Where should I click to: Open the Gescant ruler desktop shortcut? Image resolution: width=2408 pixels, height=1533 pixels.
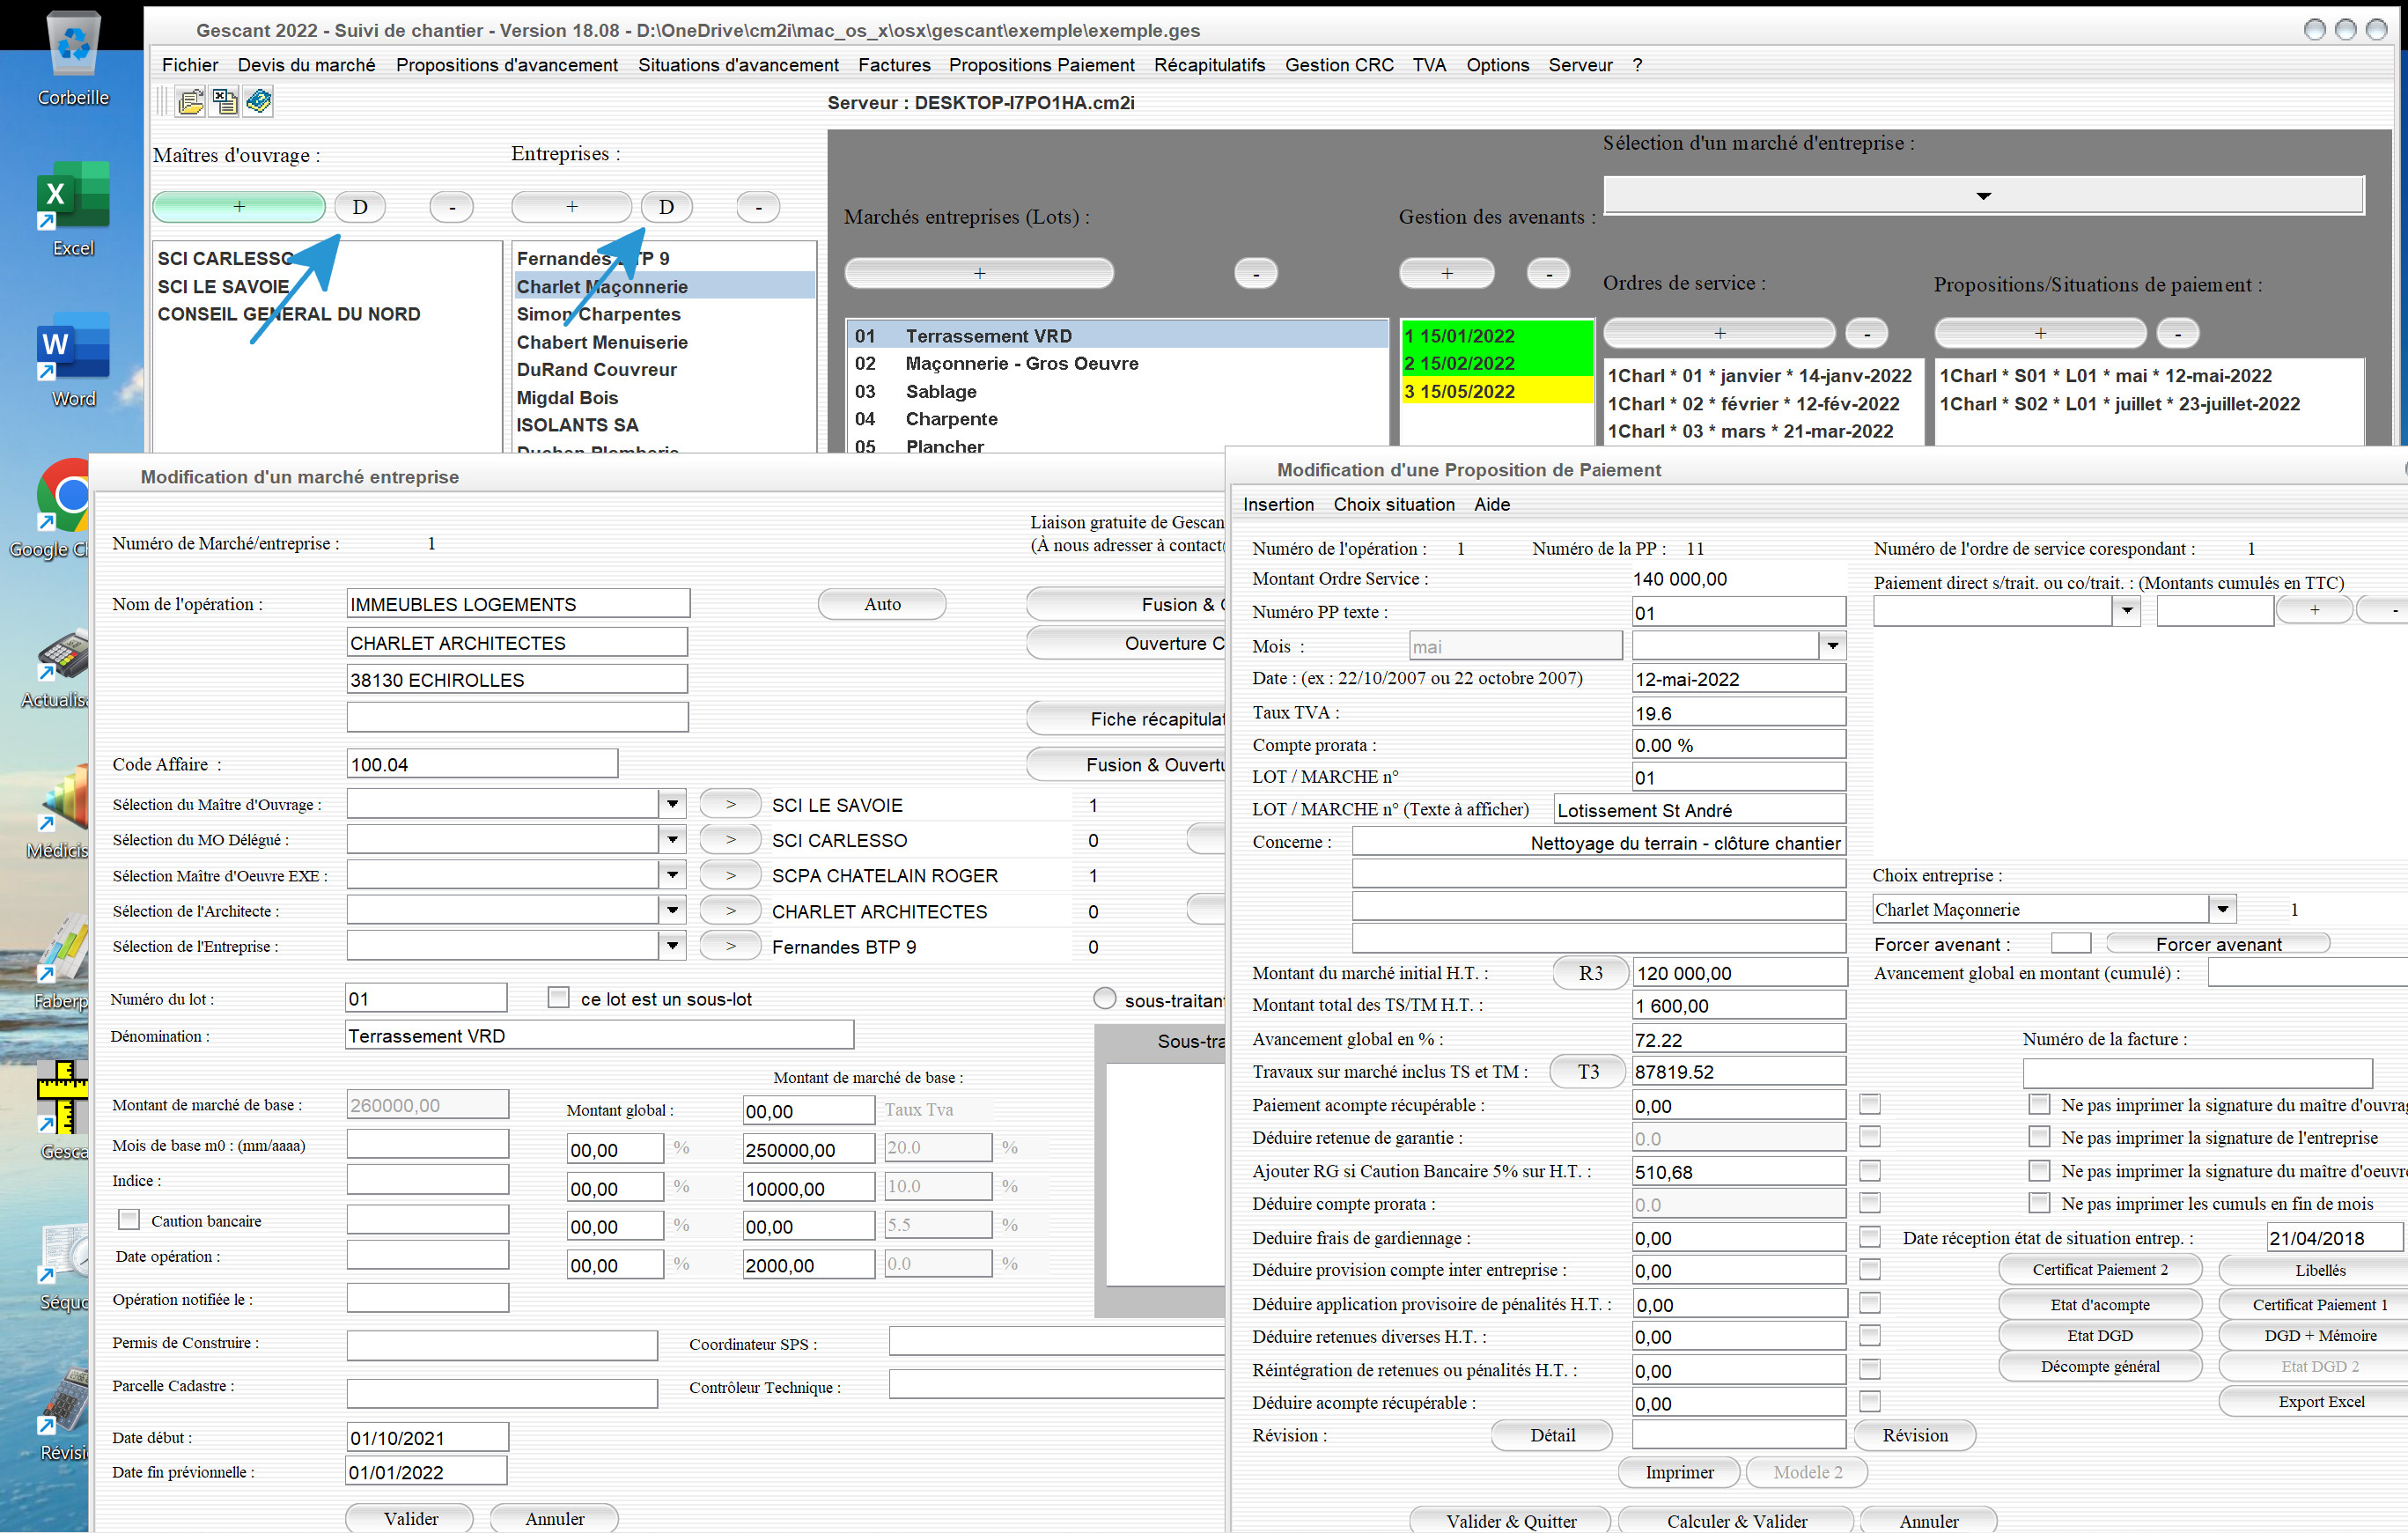click(62, 1111)
